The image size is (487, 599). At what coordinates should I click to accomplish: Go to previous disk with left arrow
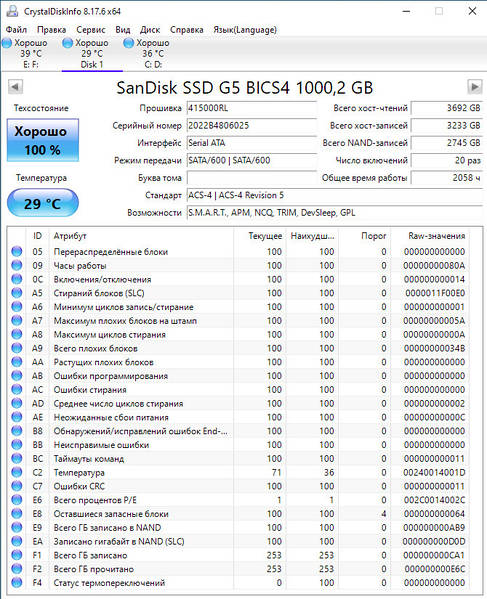tap(16, 87)
